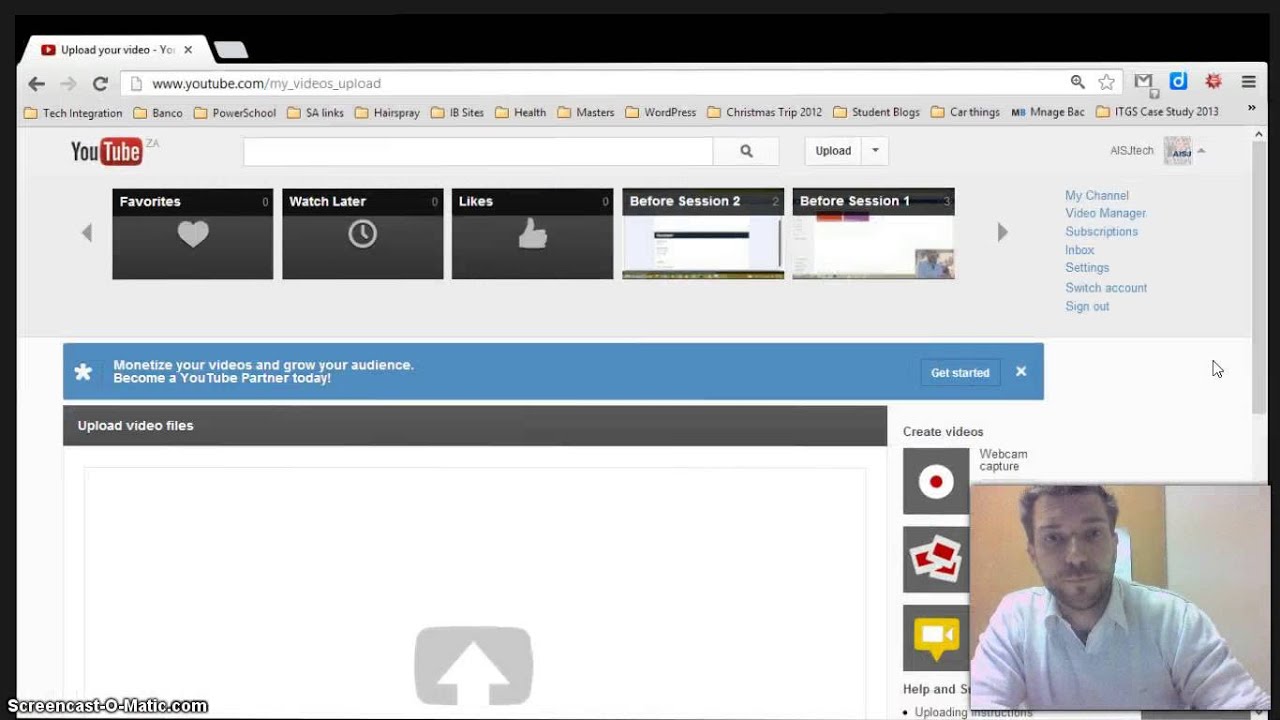Click the search magnifier button on YouTube

(746, 151)
